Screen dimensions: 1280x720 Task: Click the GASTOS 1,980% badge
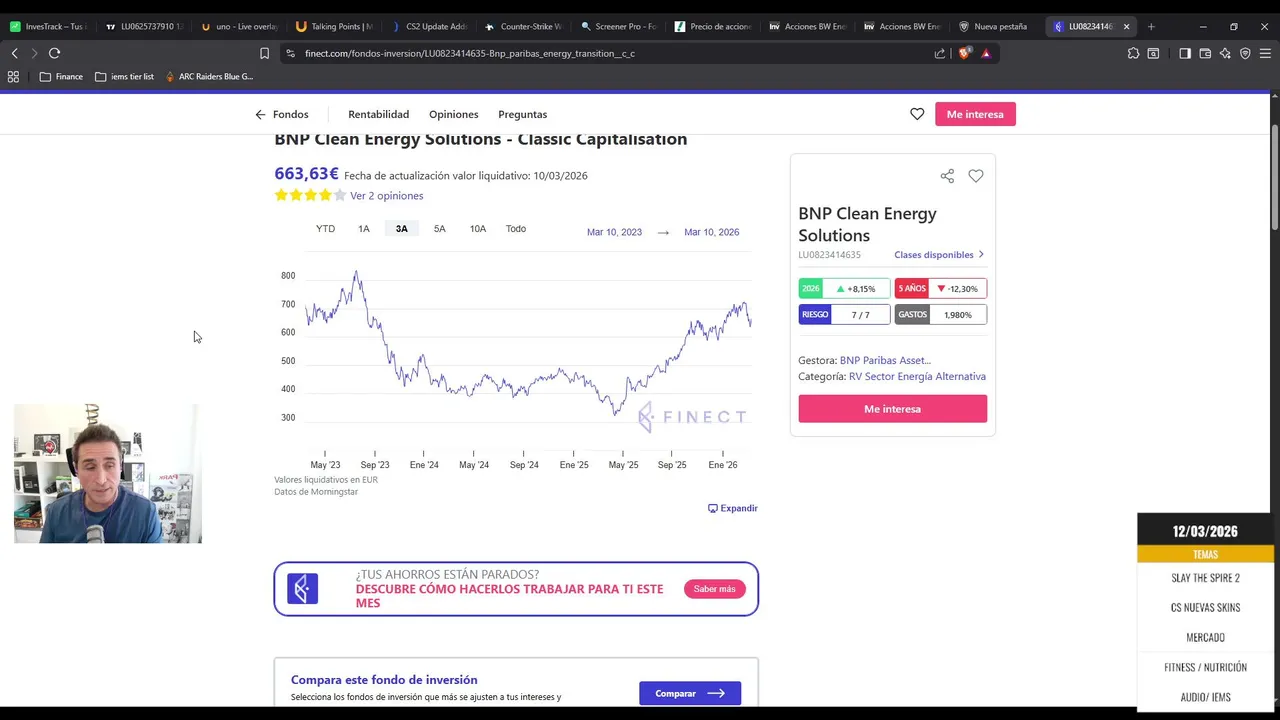pyautogui.click(x=941, y=315)
